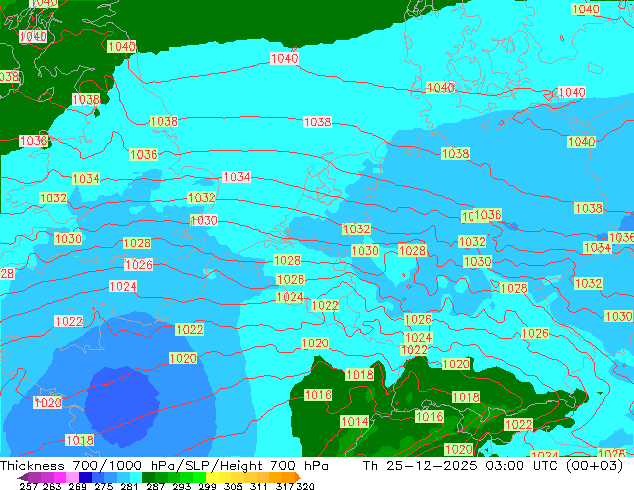Click the bright lime green legend swatch
Viewport: 634px width, 490px height.
[x=199, y=477]
